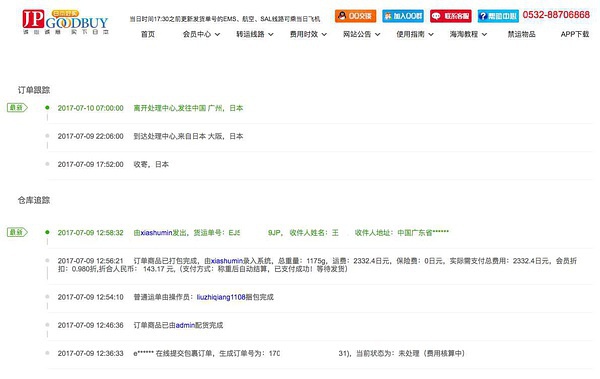Screen dimensions: 600x379
Task: Click the timestamp 2017-07-09 12:46:36
Action: point(90,325)
